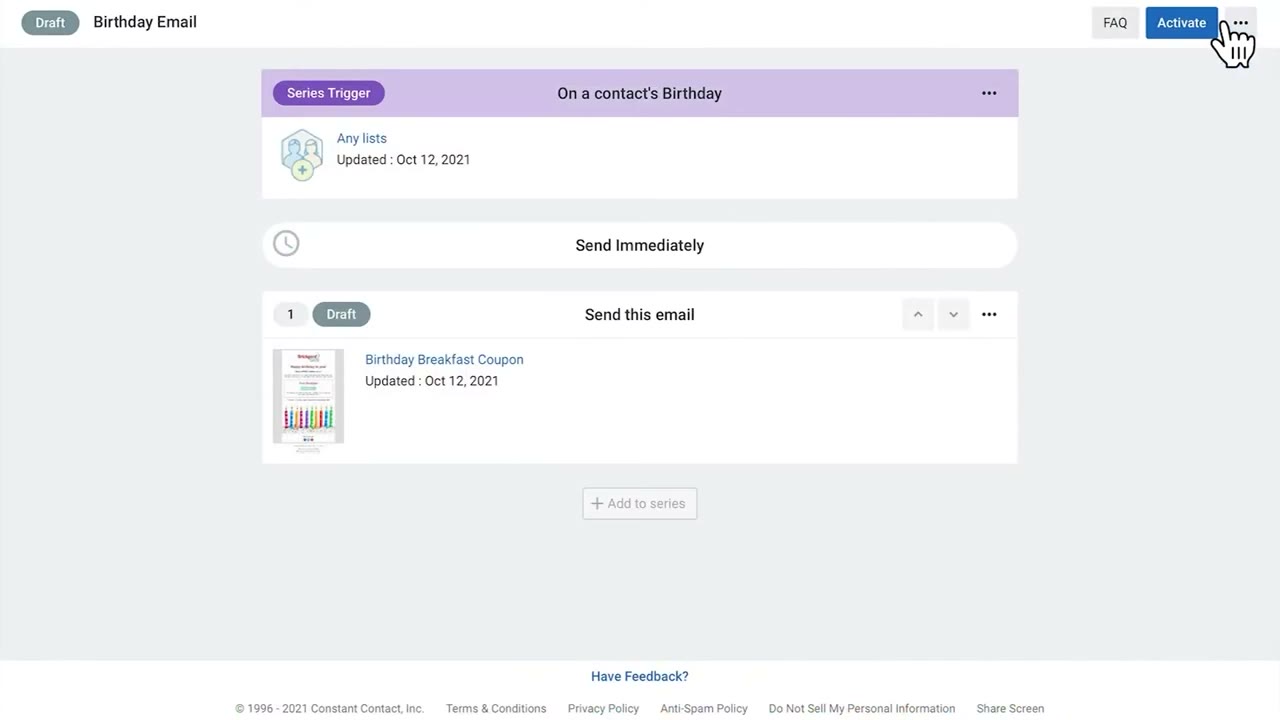
Task: Open the Any lists link
Action: (362, 138)
